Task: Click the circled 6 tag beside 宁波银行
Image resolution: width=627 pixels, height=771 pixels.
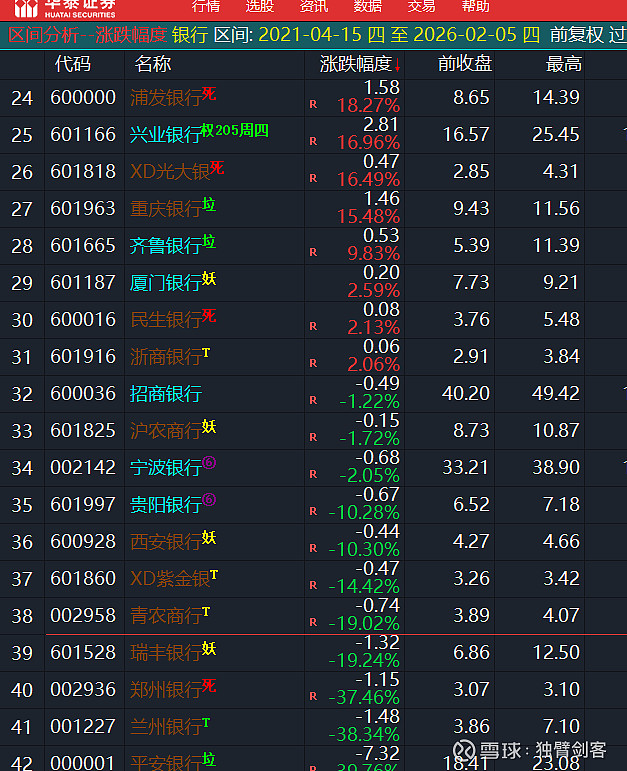Action: coord(209,463)
